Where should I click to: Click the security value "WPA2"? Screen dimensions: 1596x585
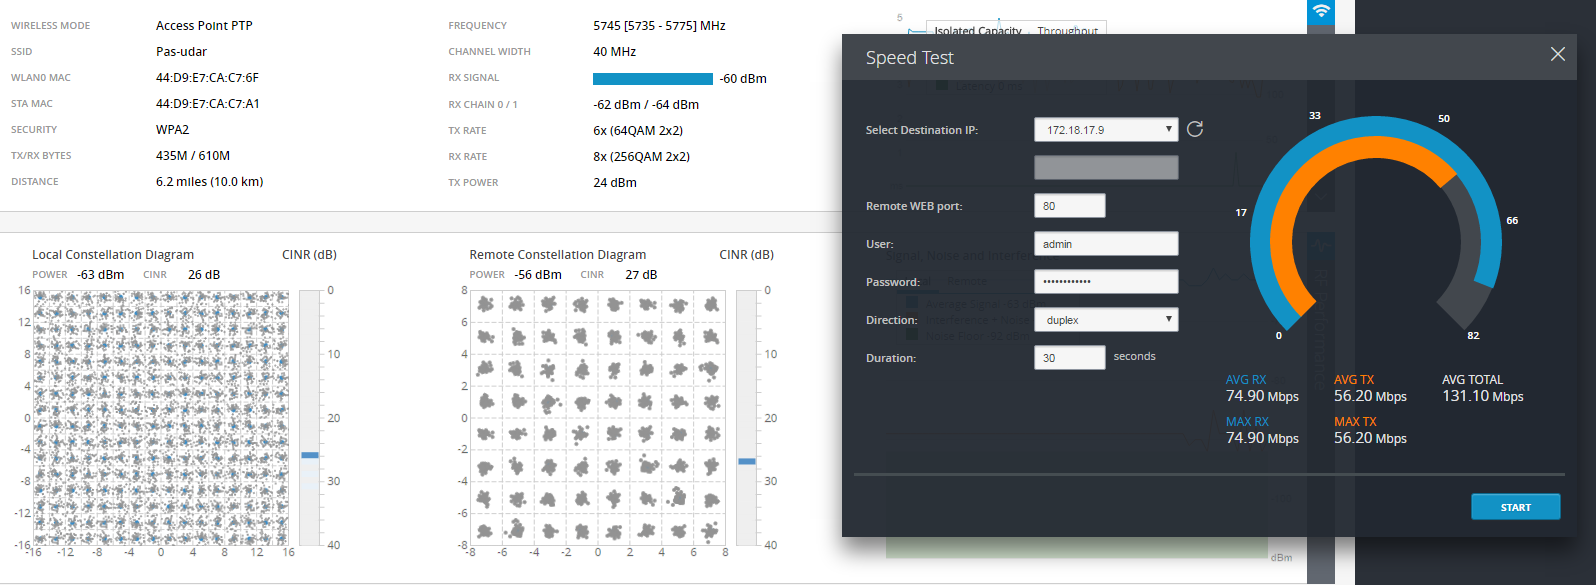pyautogui.click(x=172, y=130)
